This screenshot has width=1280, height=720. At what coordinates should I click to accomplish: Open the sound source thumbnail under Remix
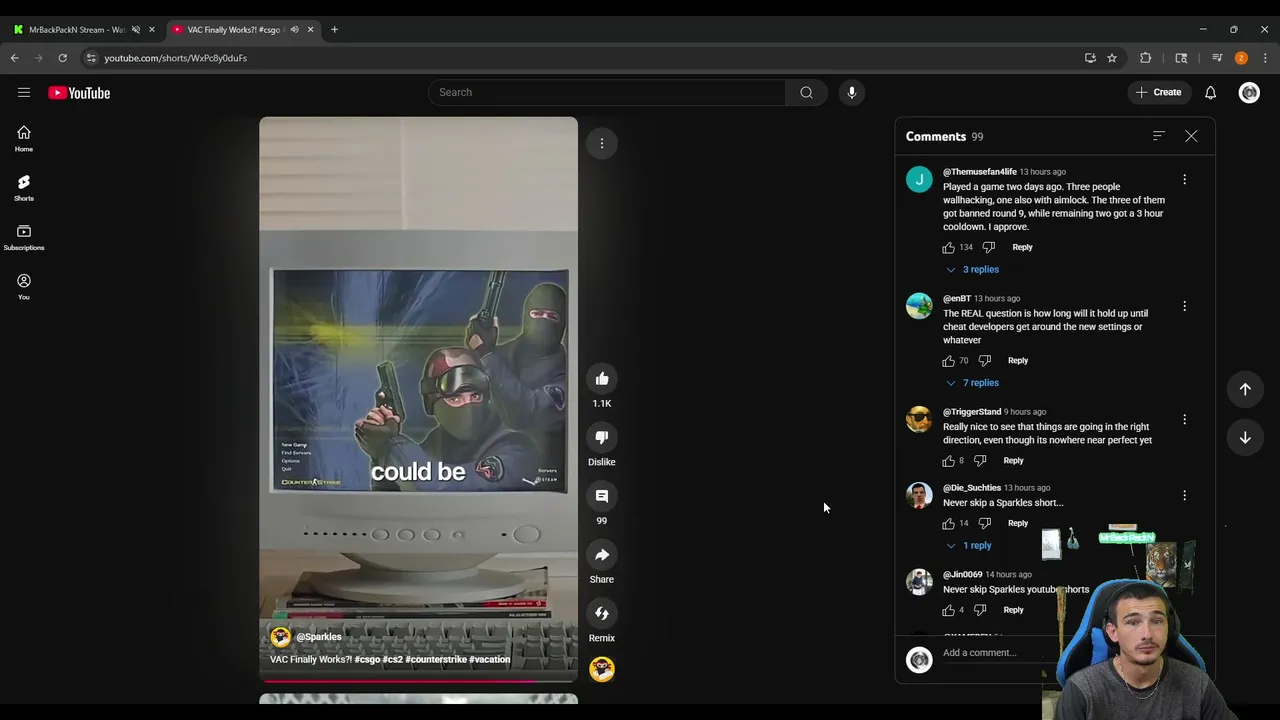[x=602, y=669]
